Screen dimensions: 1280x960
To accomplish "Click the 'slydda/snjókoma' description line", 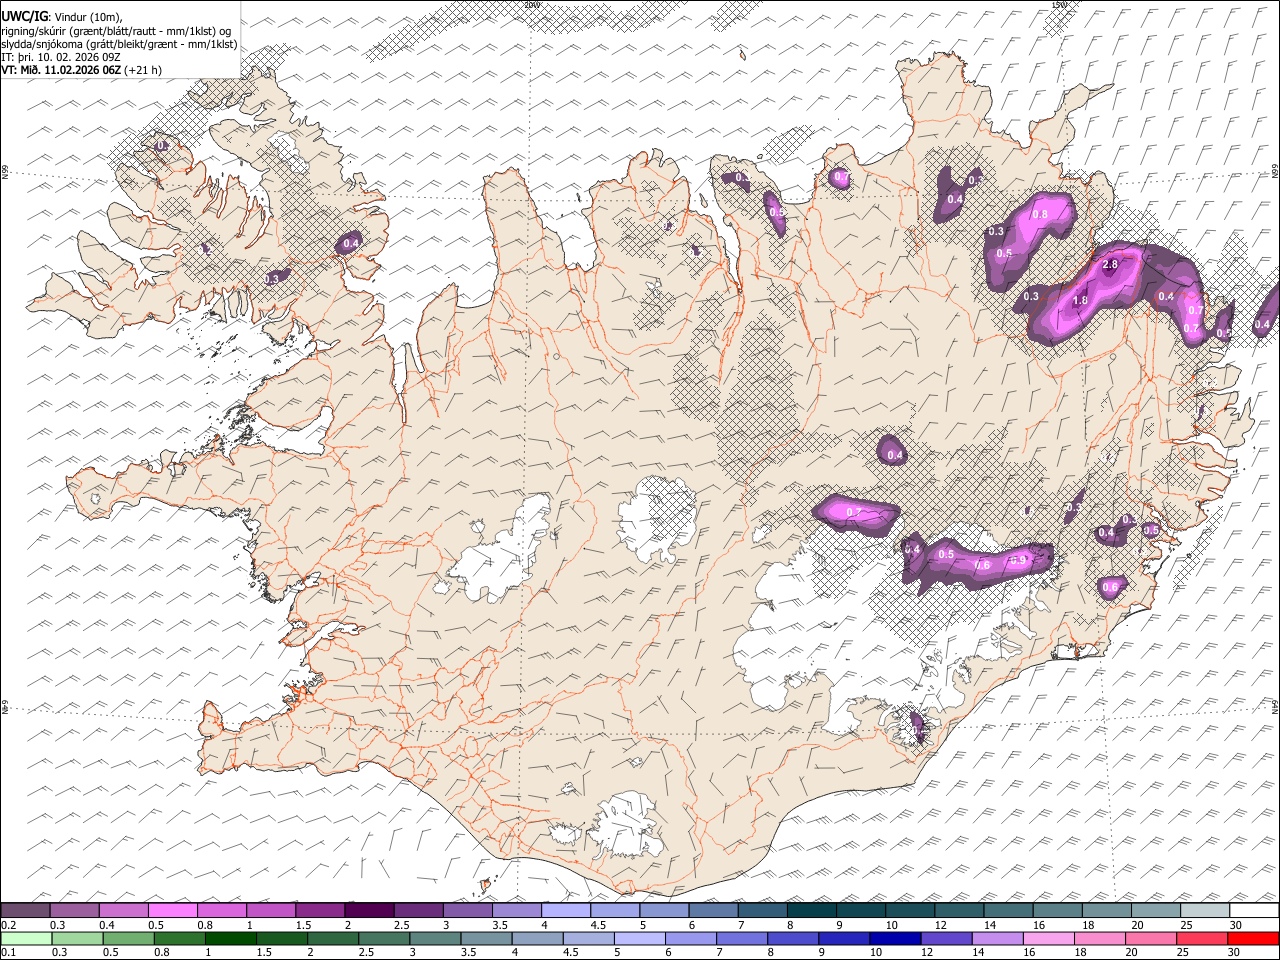I will coord(118,44).
